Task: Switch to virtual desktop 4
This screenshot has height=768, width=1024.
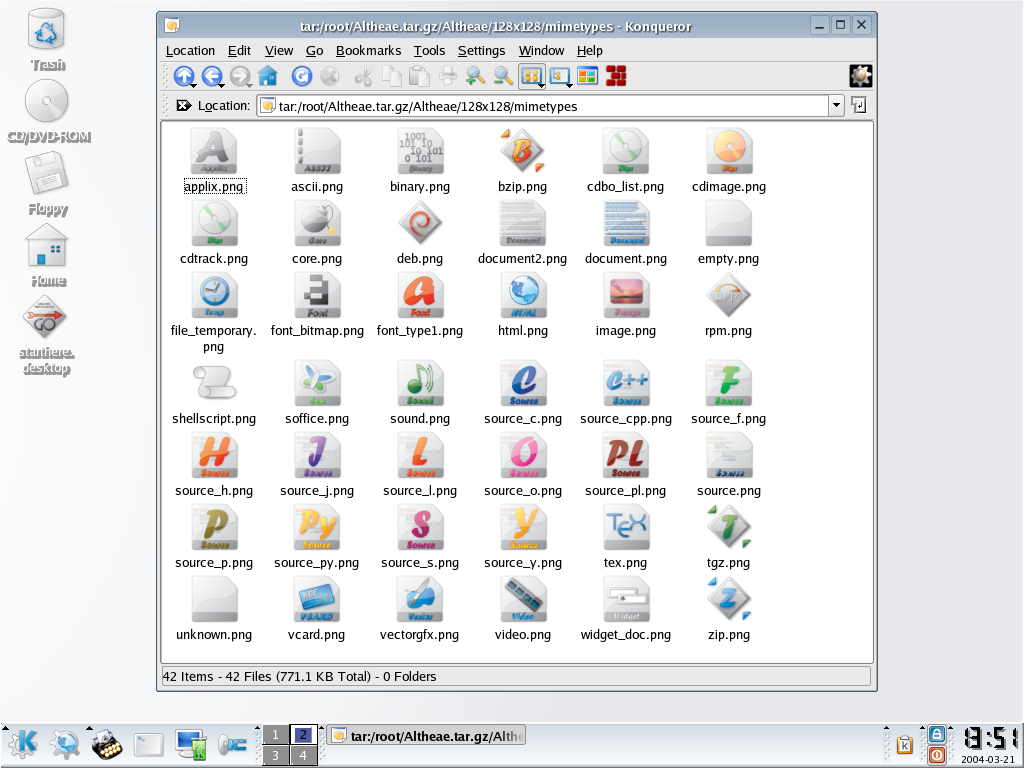Action: tap(303, 755)
